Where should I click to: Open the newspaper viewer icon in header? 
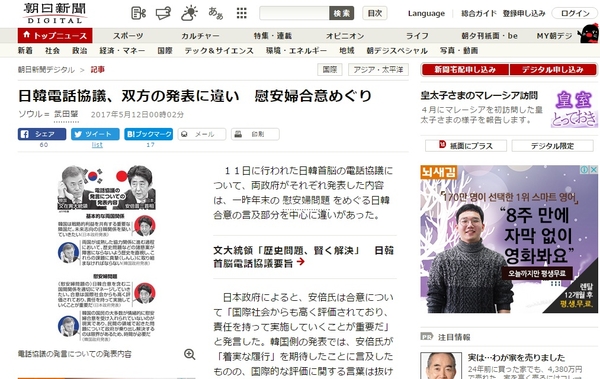(x=138, y=13)
